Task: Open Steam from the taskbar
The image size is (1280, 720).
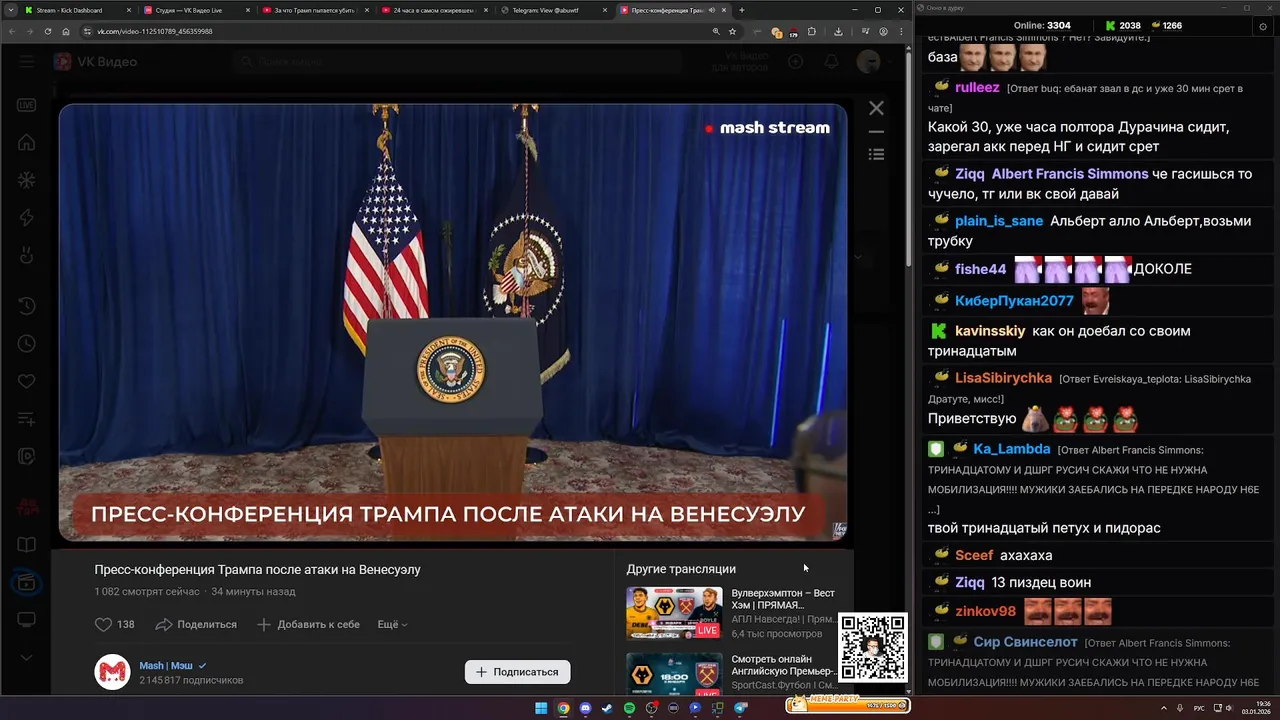Action: (x=607, y=708)
